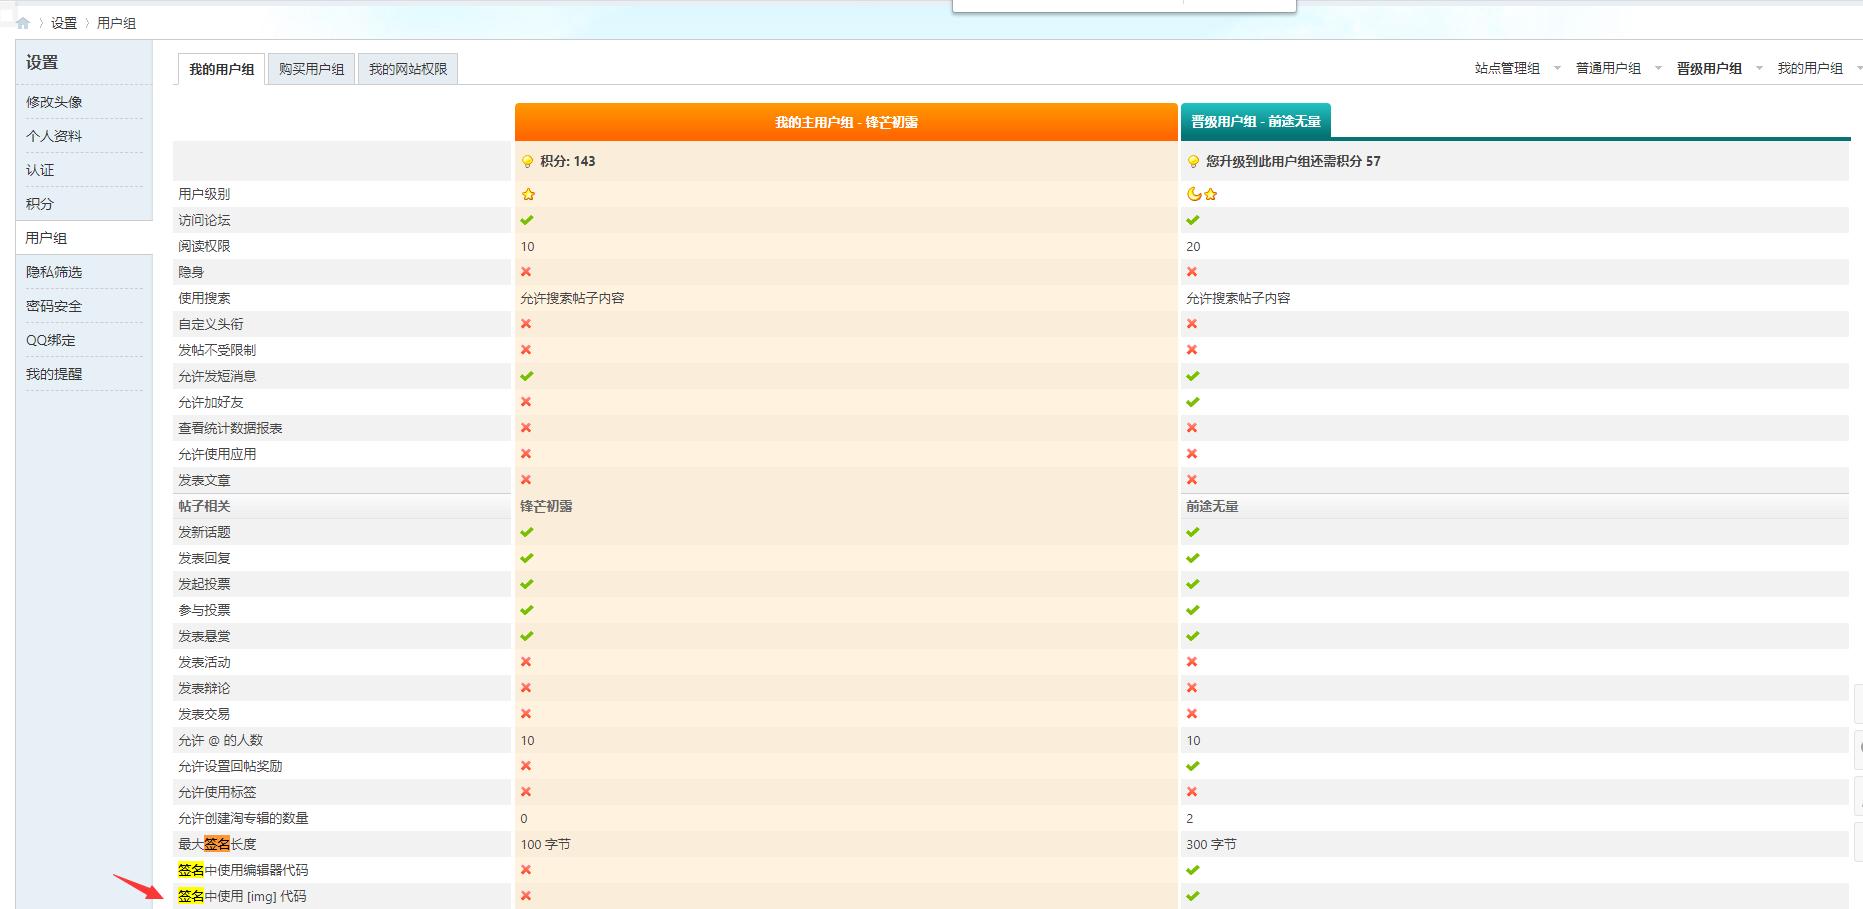Click the 允许使用标签 cross under 前途无量

click(1192, 792)
